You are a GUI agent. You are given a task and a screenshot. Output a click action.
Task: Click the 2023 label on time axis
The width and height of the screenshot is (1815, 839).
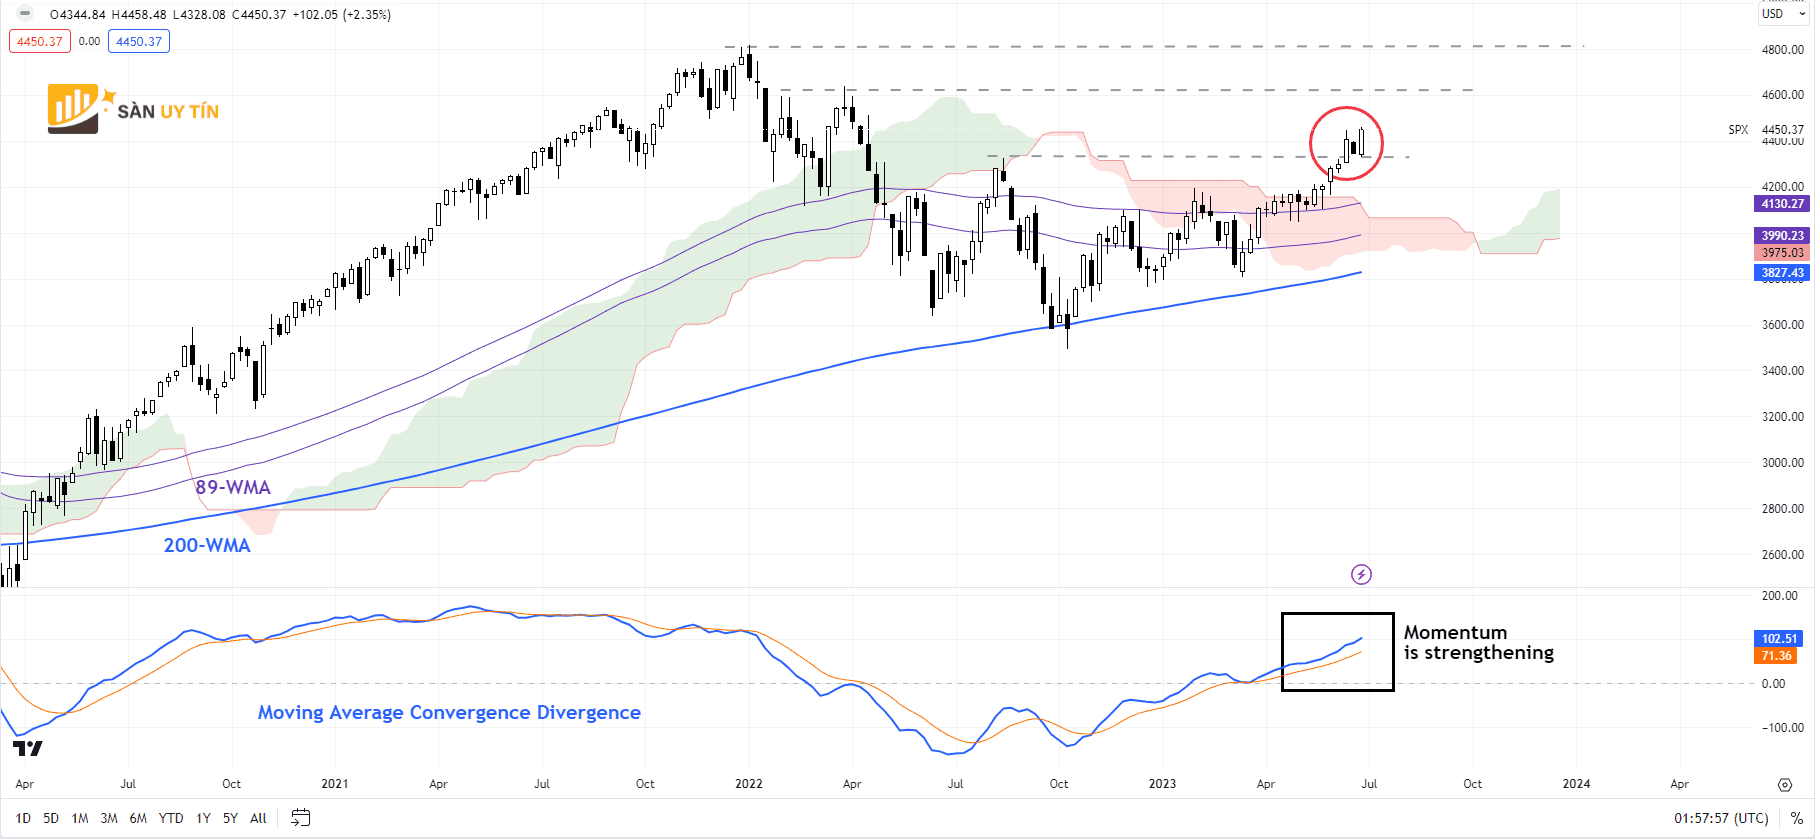tap(1162, 784)
